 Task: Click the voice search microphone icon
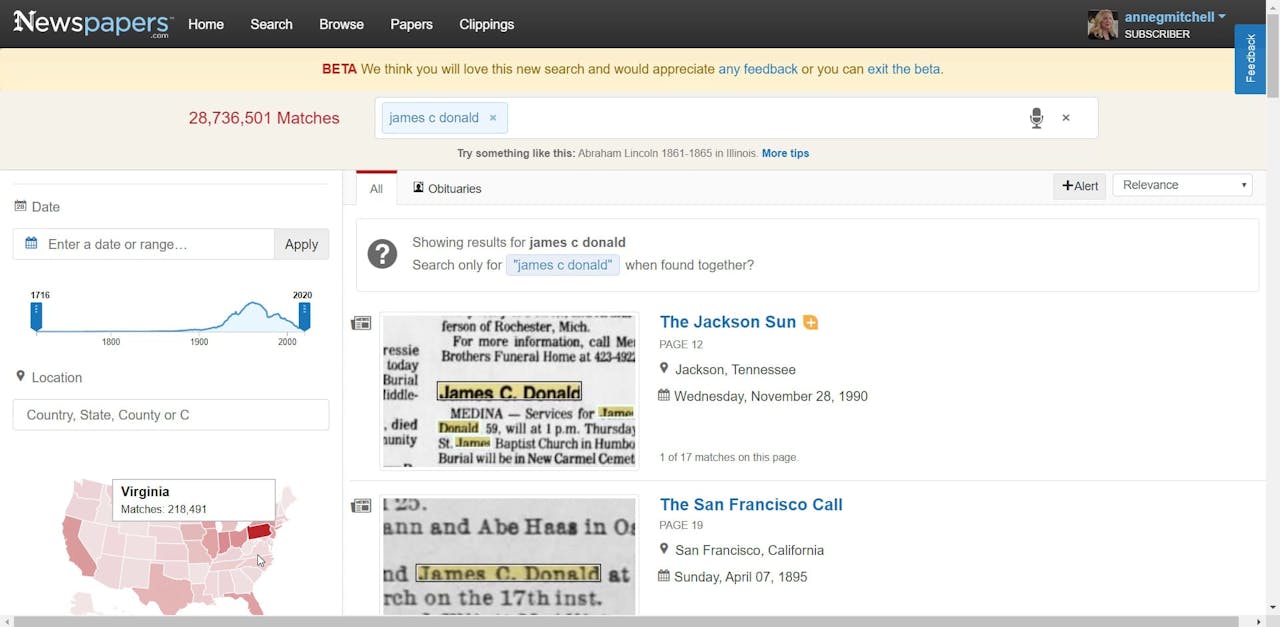(1037, 118)
